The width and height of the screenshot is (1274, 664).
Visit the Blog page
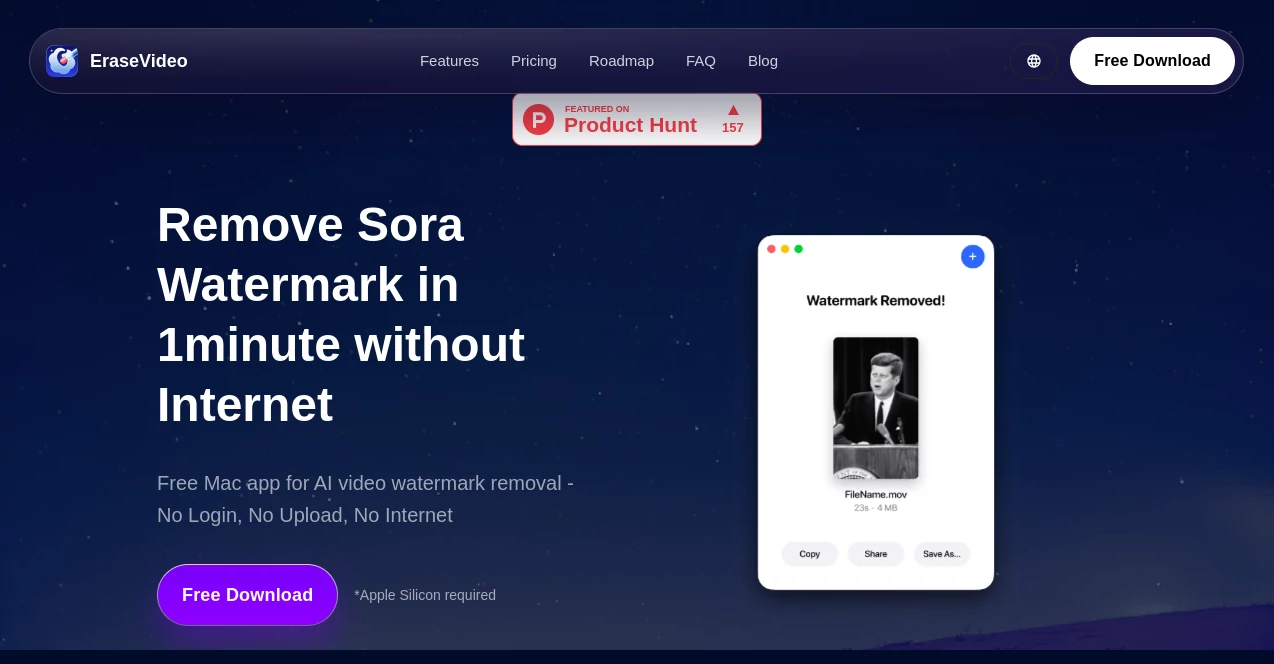click(762, 61)
